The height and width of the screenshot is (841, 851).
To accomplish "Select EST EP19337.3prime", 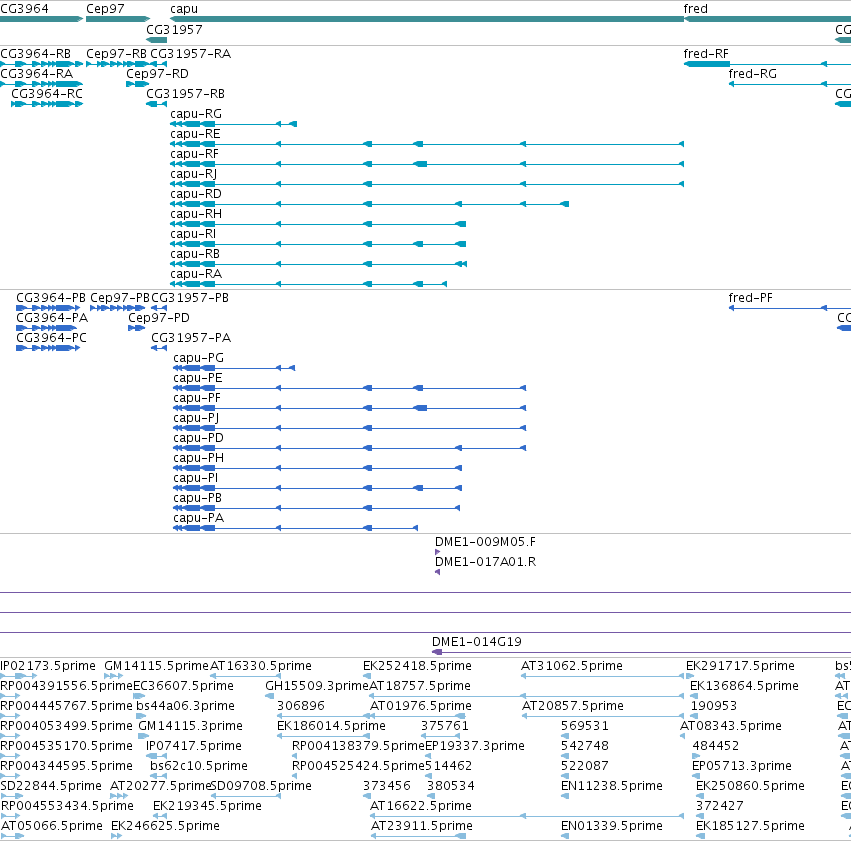I will (475, 746).
